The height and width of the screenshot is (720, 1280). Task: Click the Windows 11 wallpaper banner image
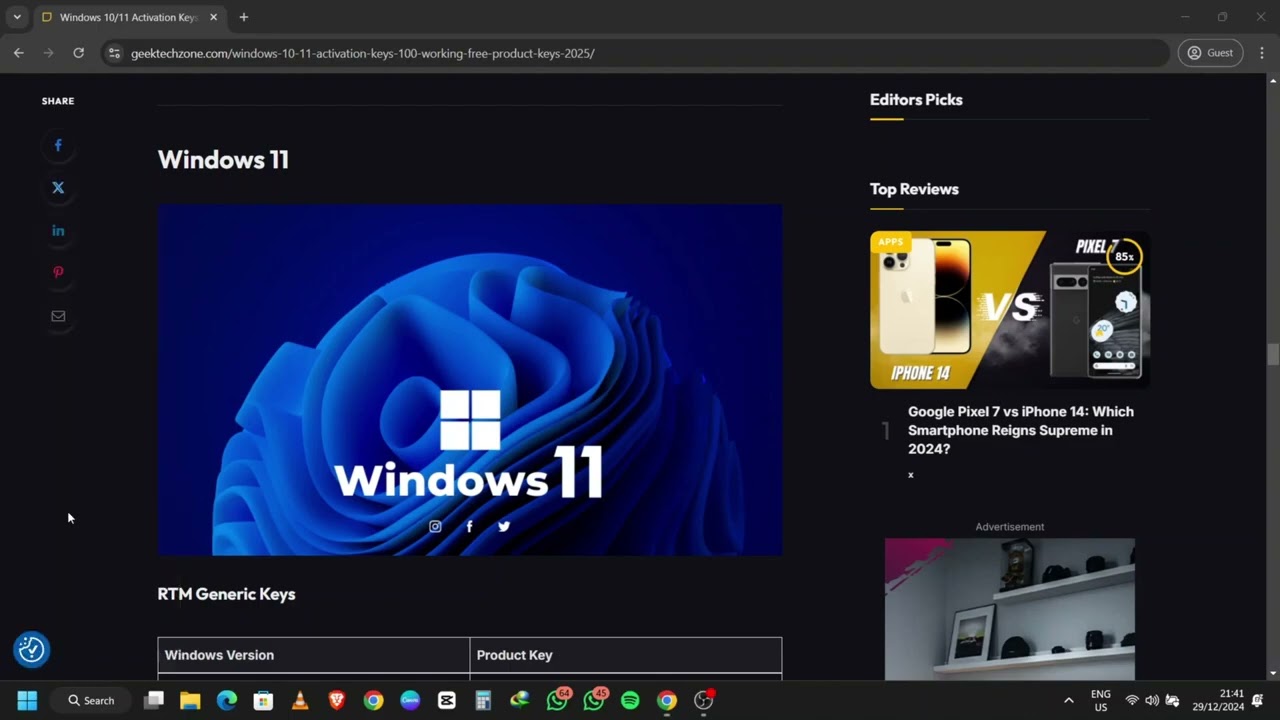[x=470, y=380]
